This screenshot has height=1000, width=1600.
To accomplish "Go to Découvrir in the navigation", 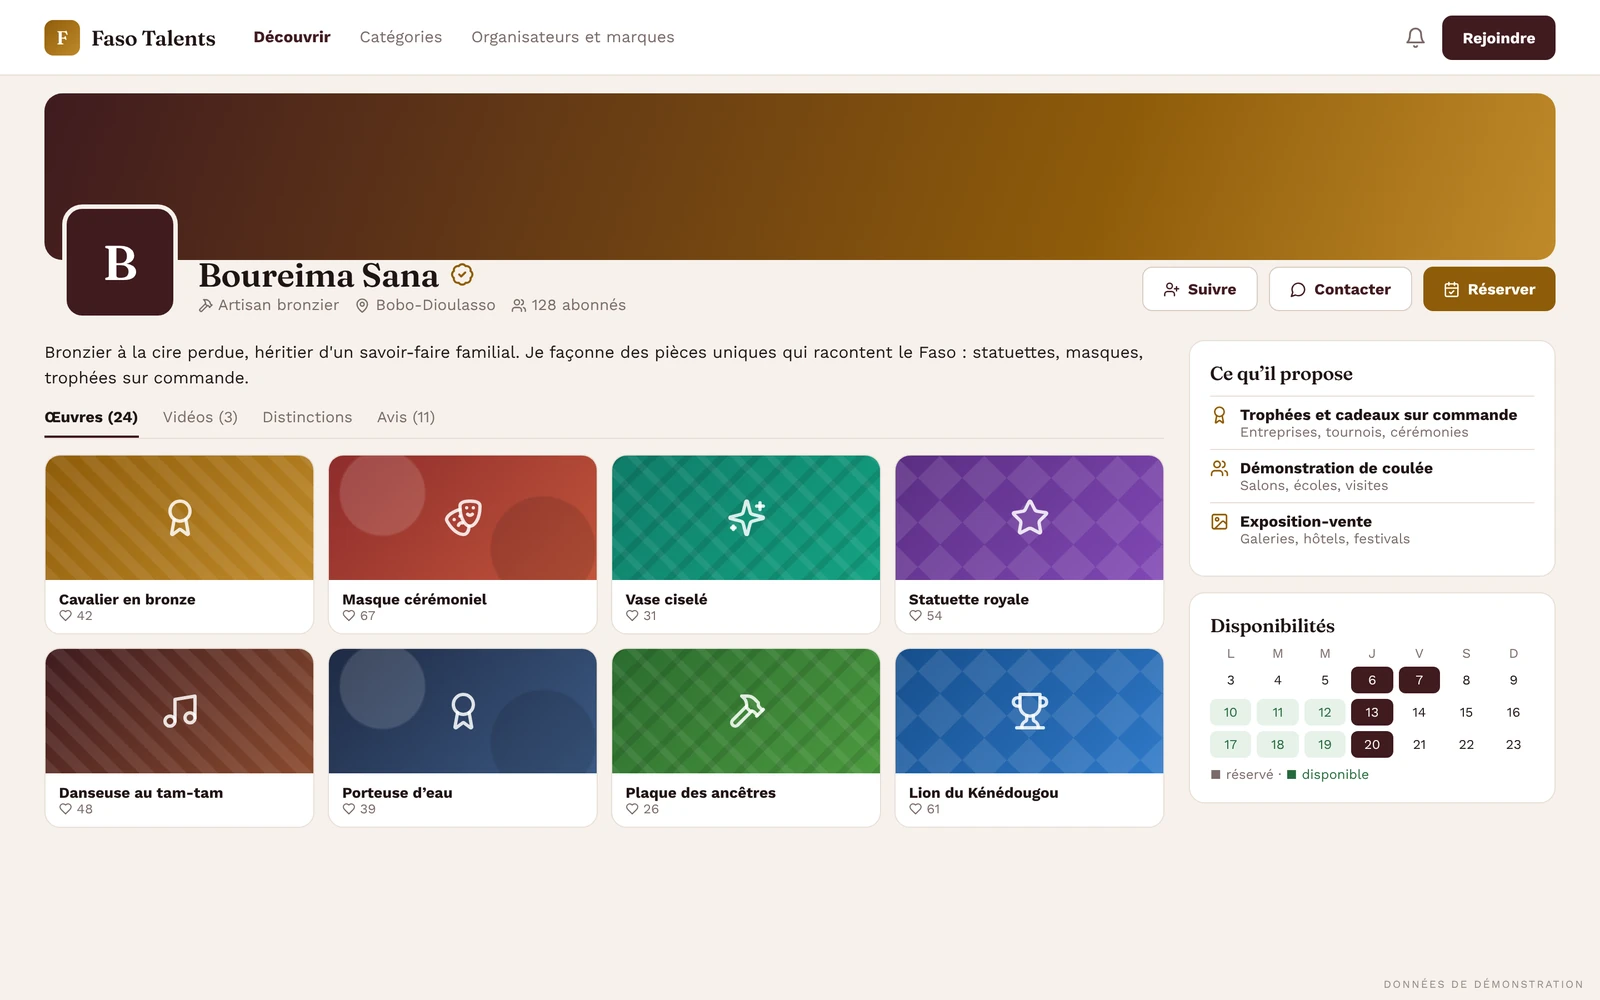I will [x=292, y=37].
